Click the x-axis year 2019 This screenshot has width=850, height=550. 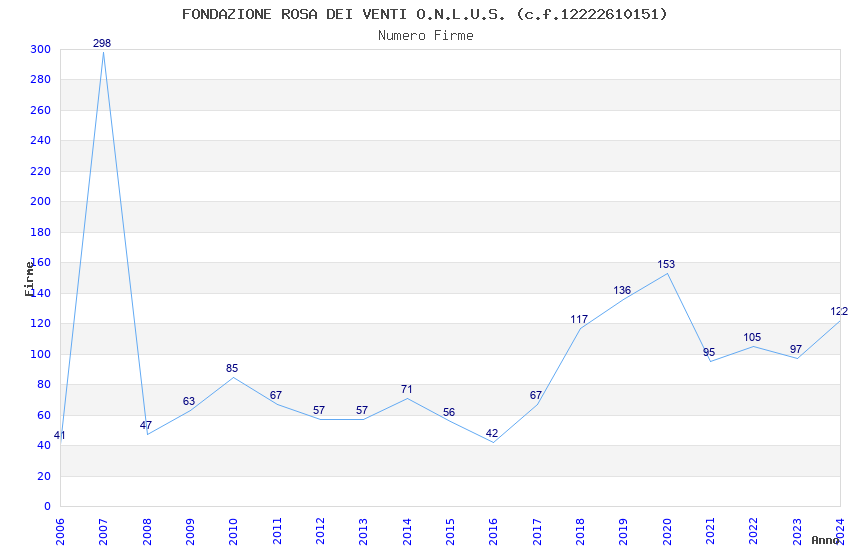pos(623,531)
